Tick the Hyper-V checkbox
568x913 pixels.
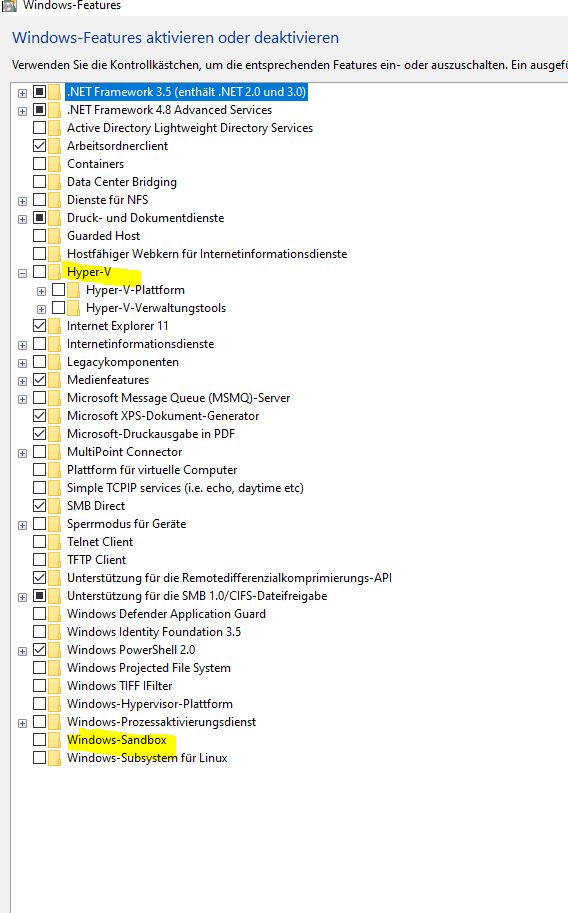[x=40, y=272]
